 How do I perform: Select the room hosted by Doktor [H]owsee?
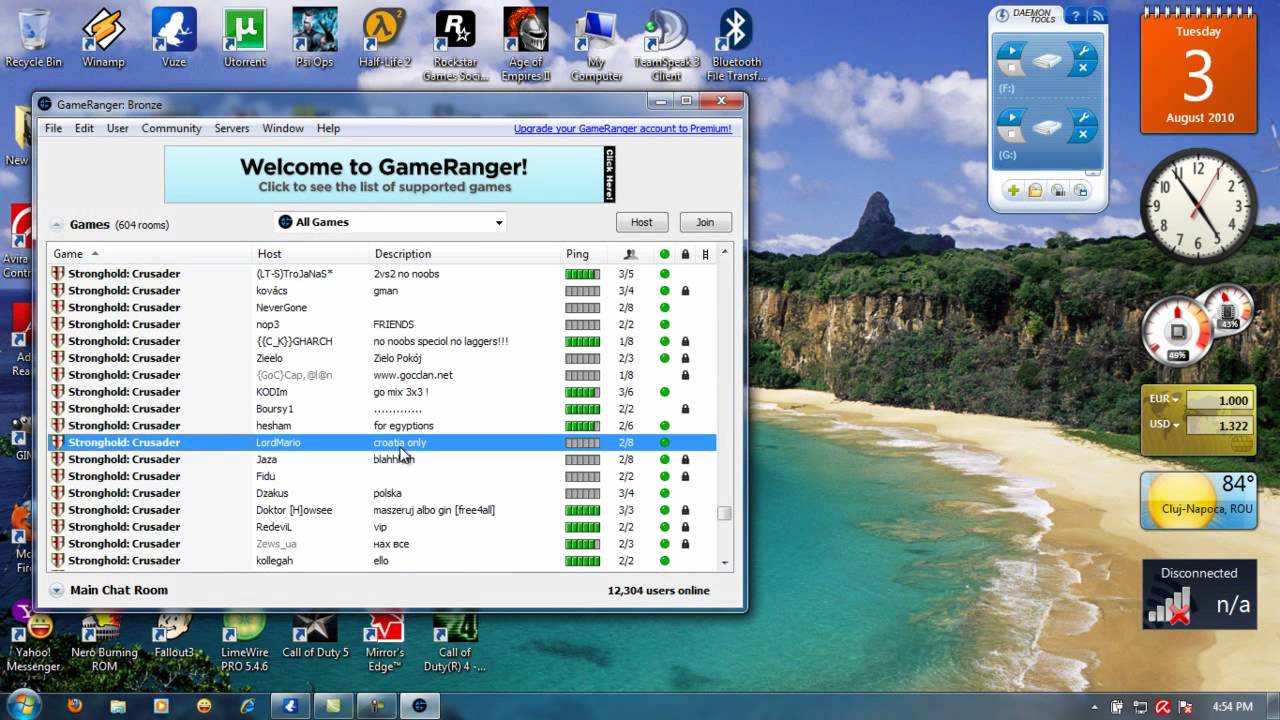pyautogui.click(x=382, y=510)
